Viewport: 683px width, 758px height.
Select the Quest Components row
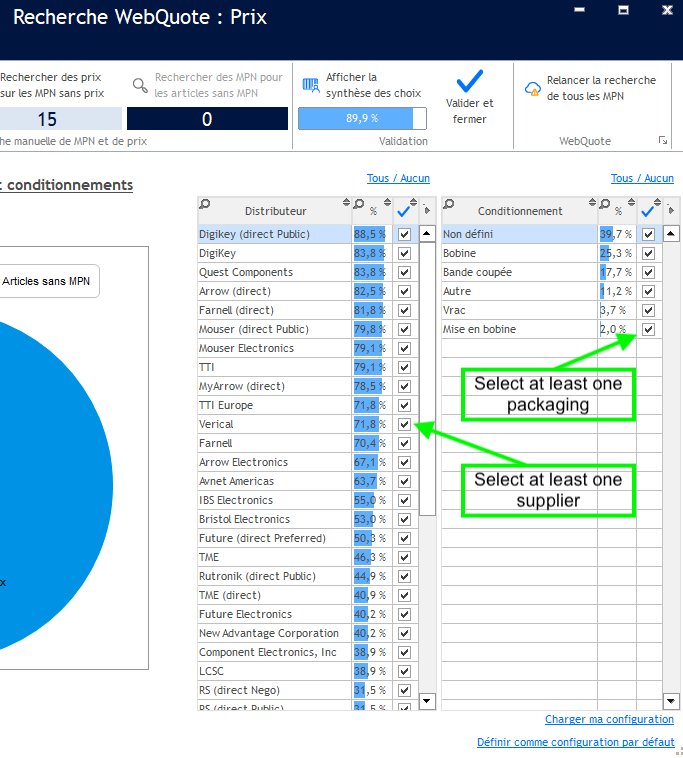tap(246, 272)
